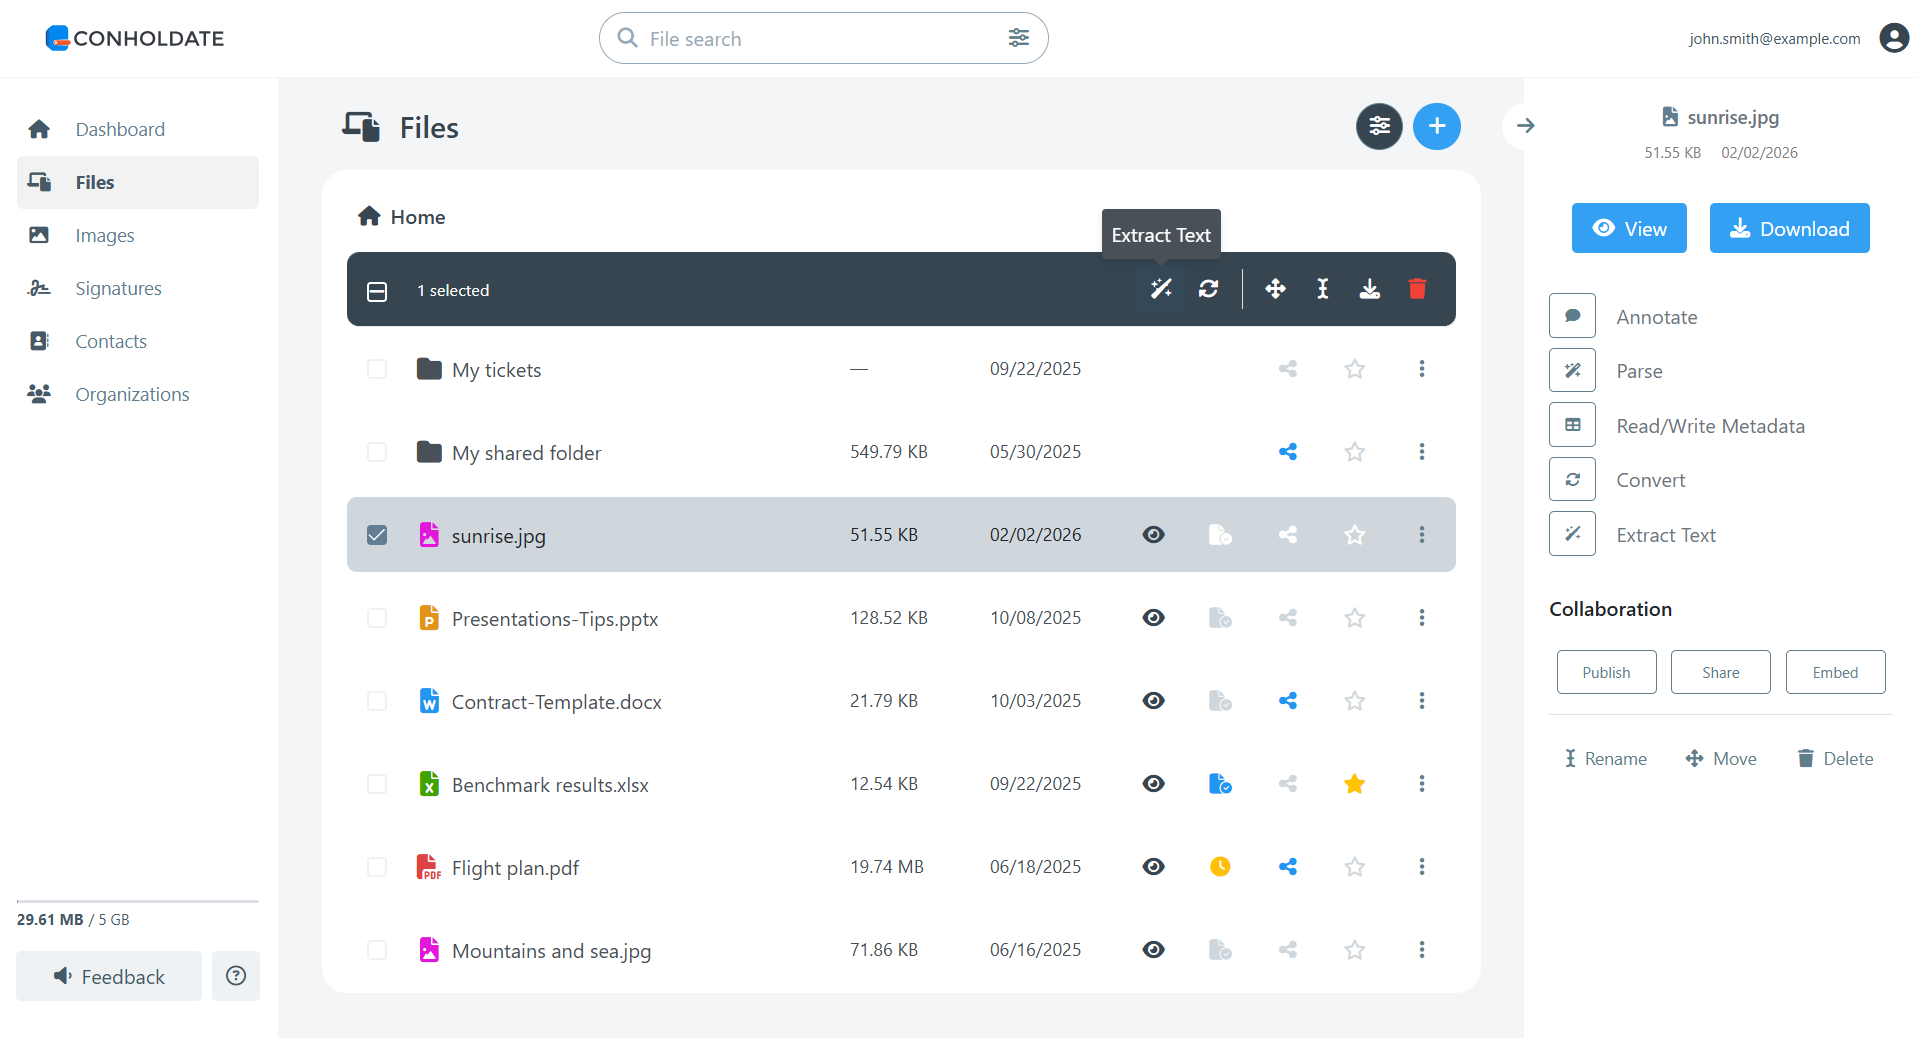Uncheck the sunrise.jpg checkbox

[377, 535]
